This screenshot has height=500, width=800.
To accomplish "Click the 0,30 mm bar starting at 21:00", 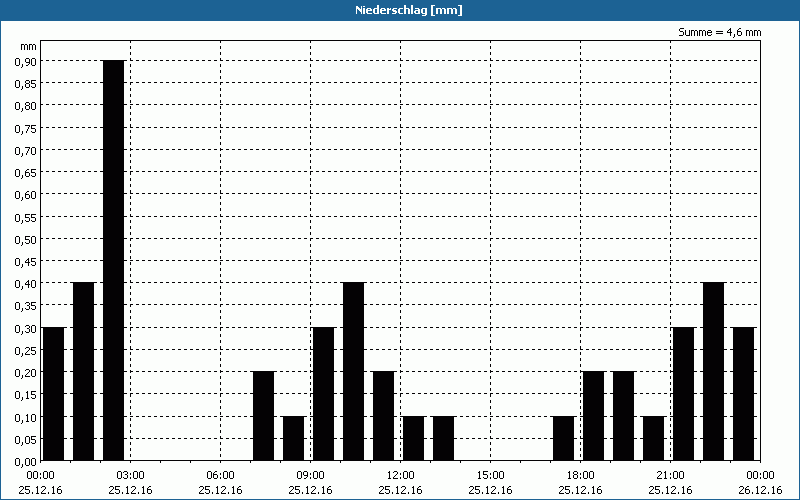I will click(684, 393).
